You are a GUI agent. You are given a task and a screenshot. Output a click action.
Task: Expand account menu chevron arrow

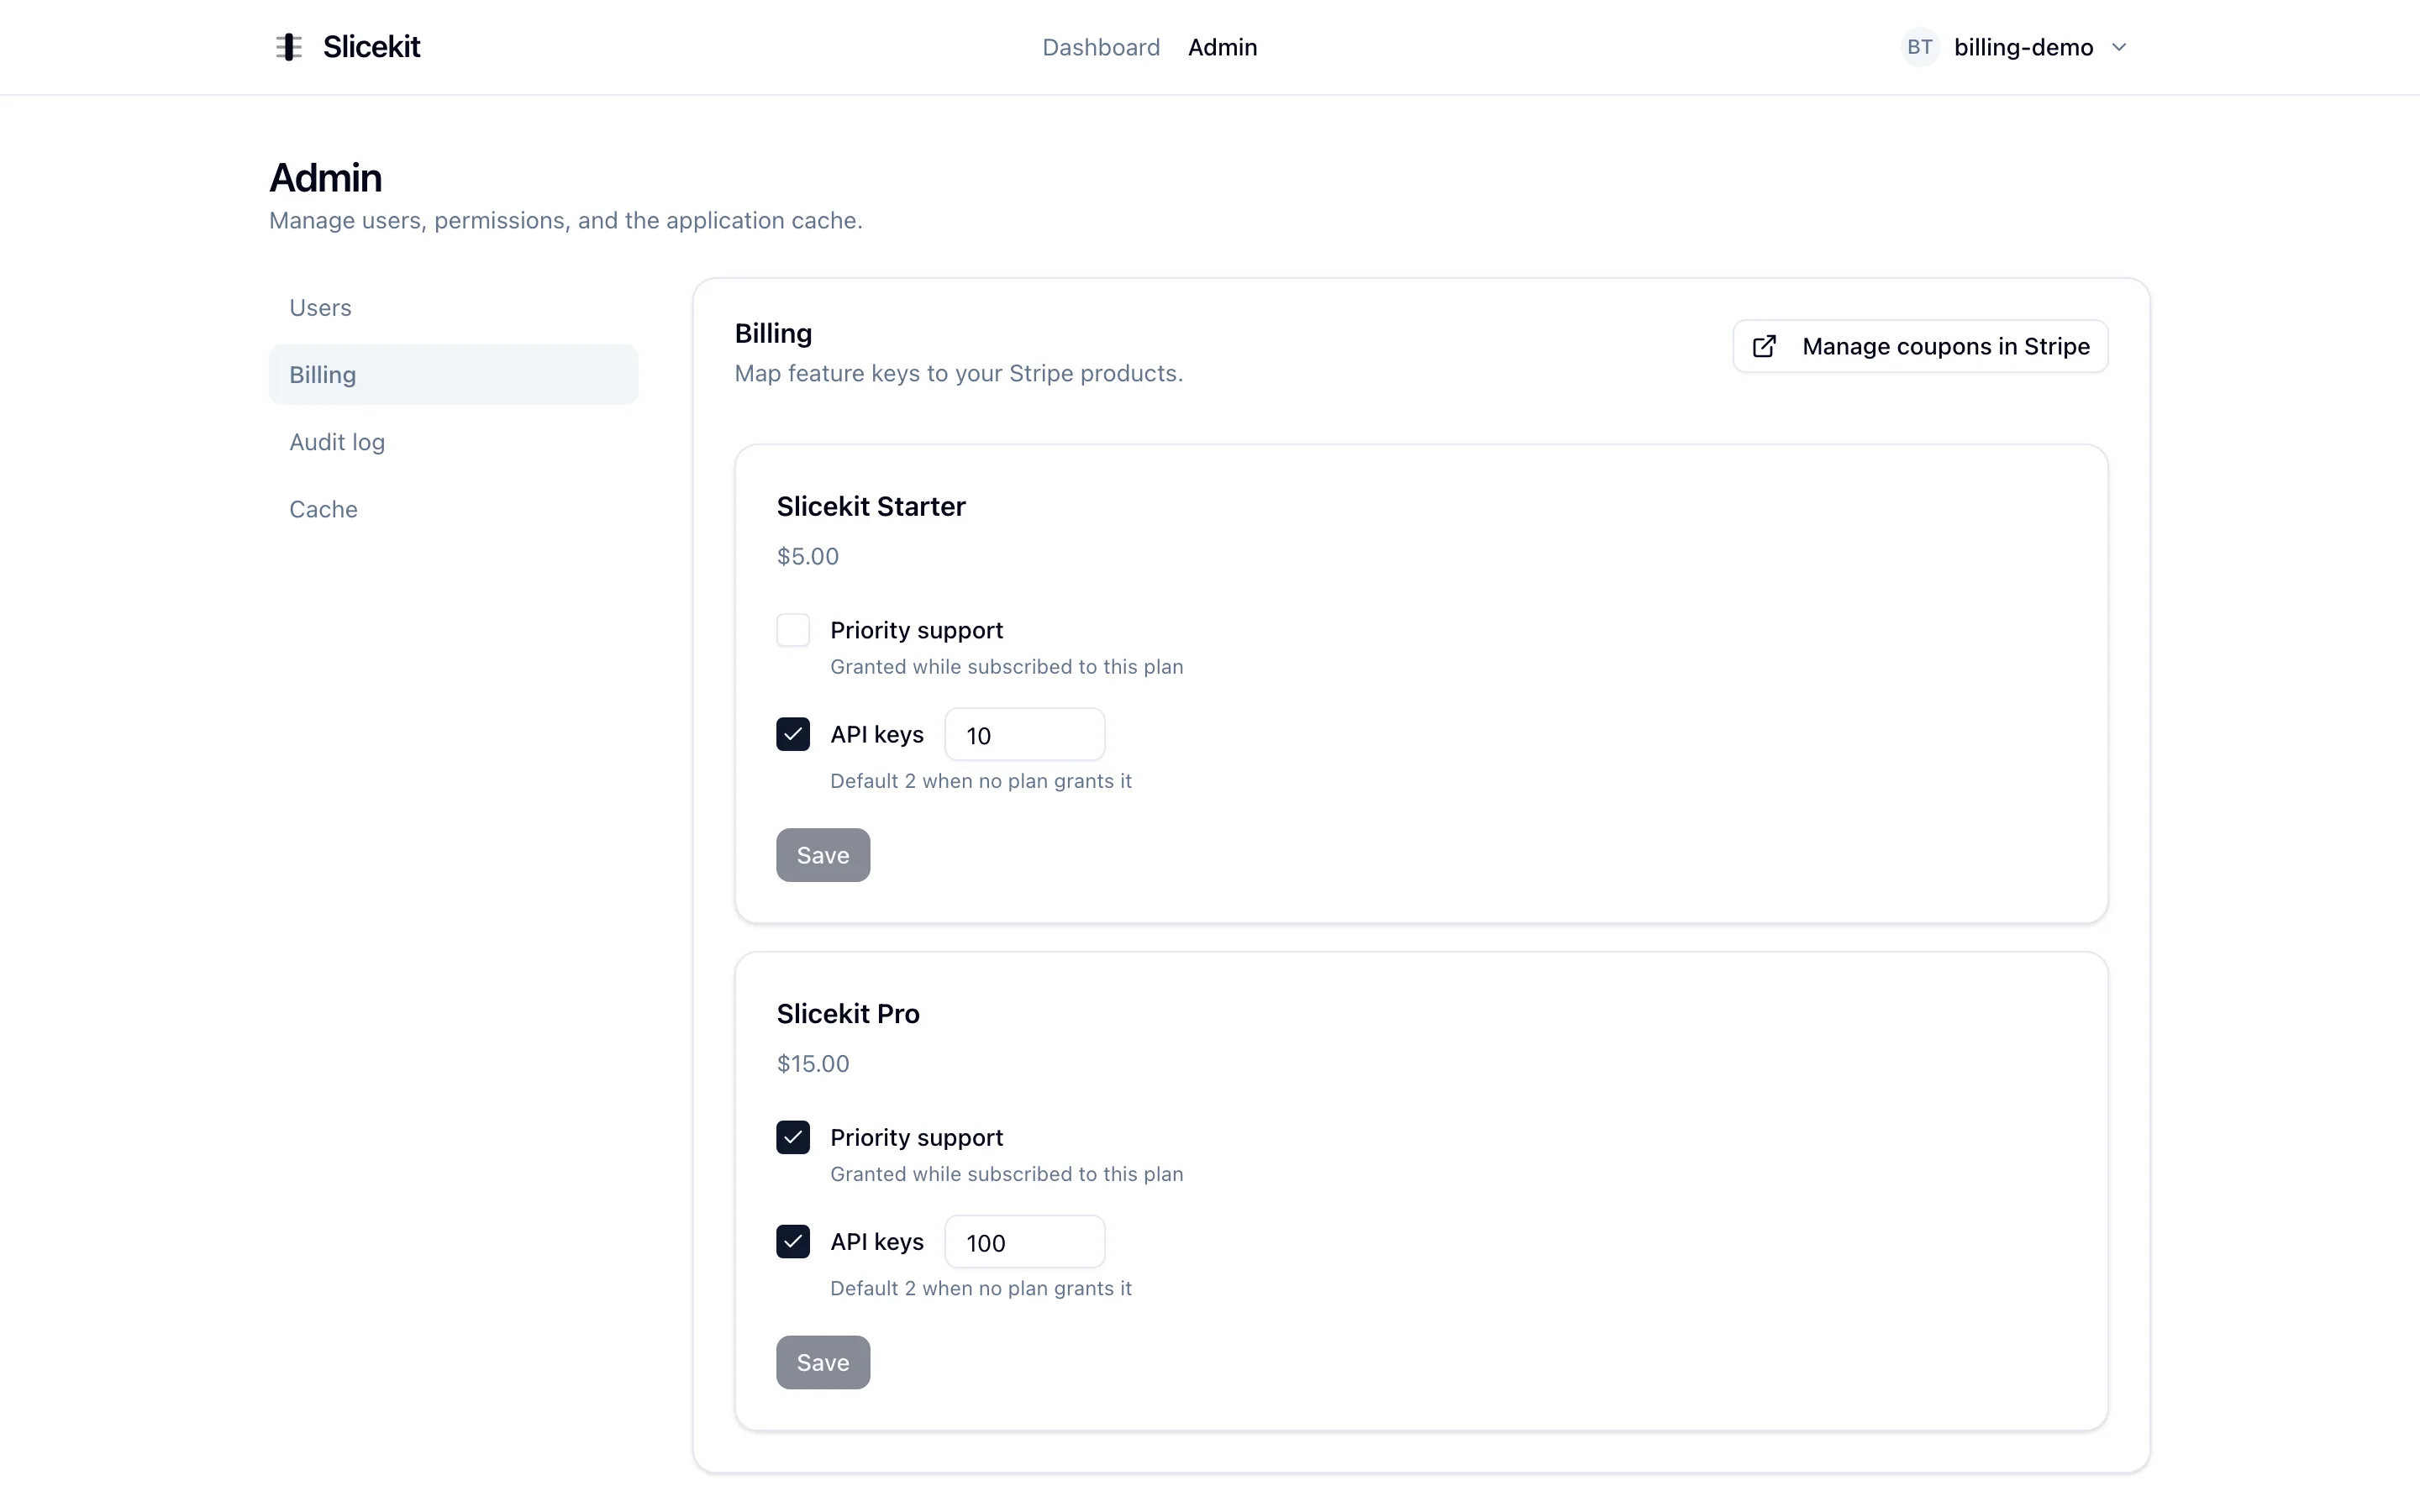click(2118, 47)
